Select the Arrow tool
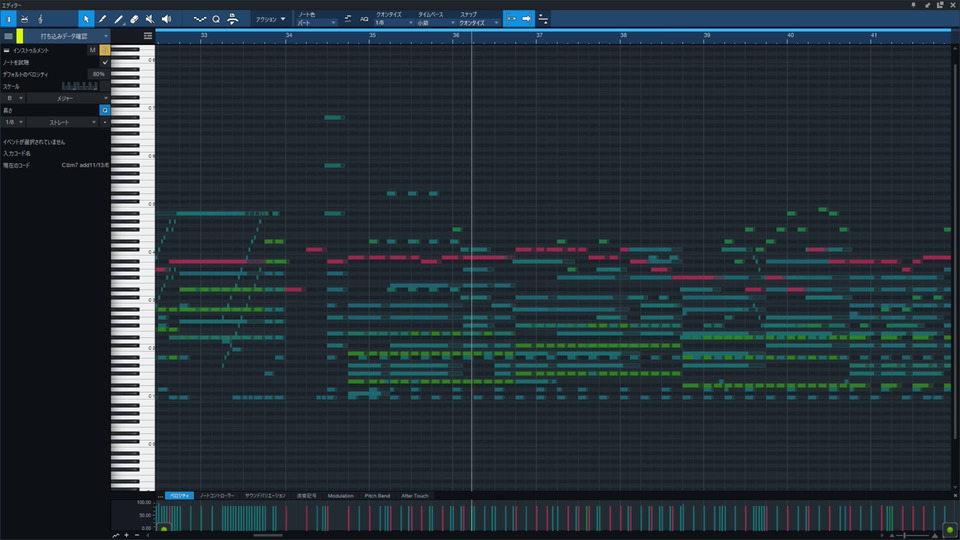This screenshot has width=960, height=540. coord(86,19)
